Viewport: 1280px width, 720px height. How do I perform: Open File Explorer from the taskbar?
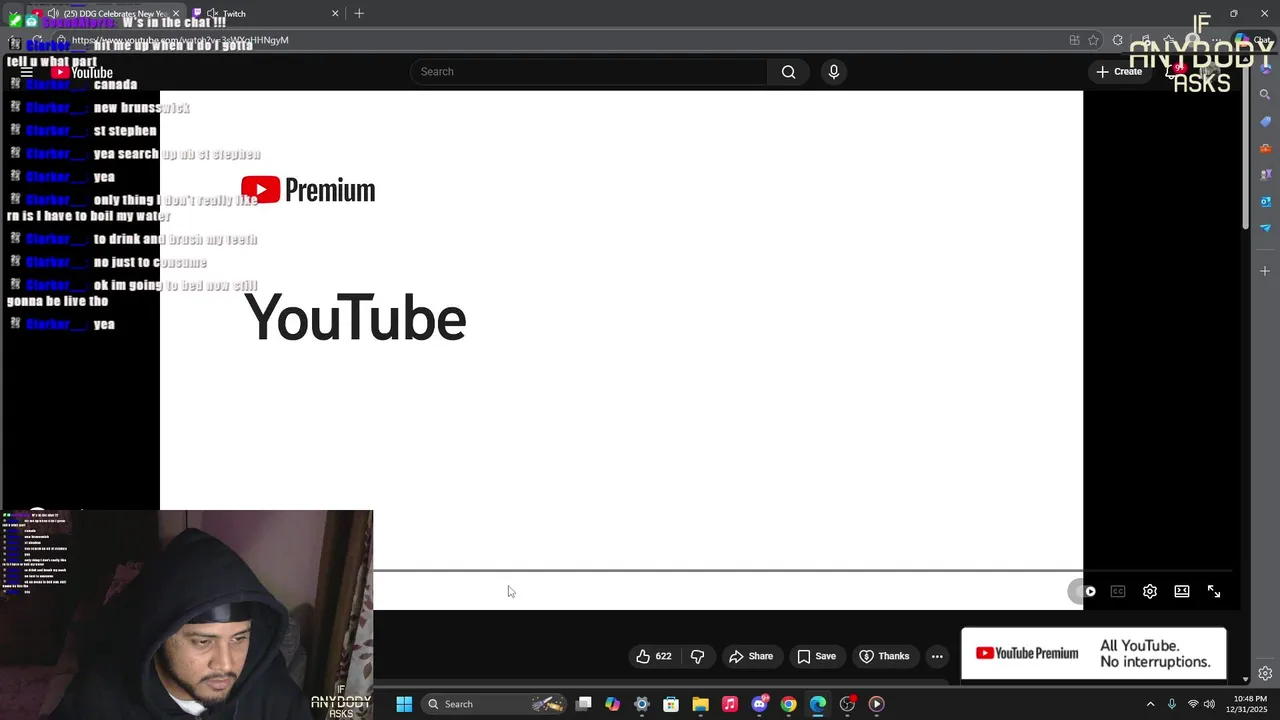tap(700, 704)
